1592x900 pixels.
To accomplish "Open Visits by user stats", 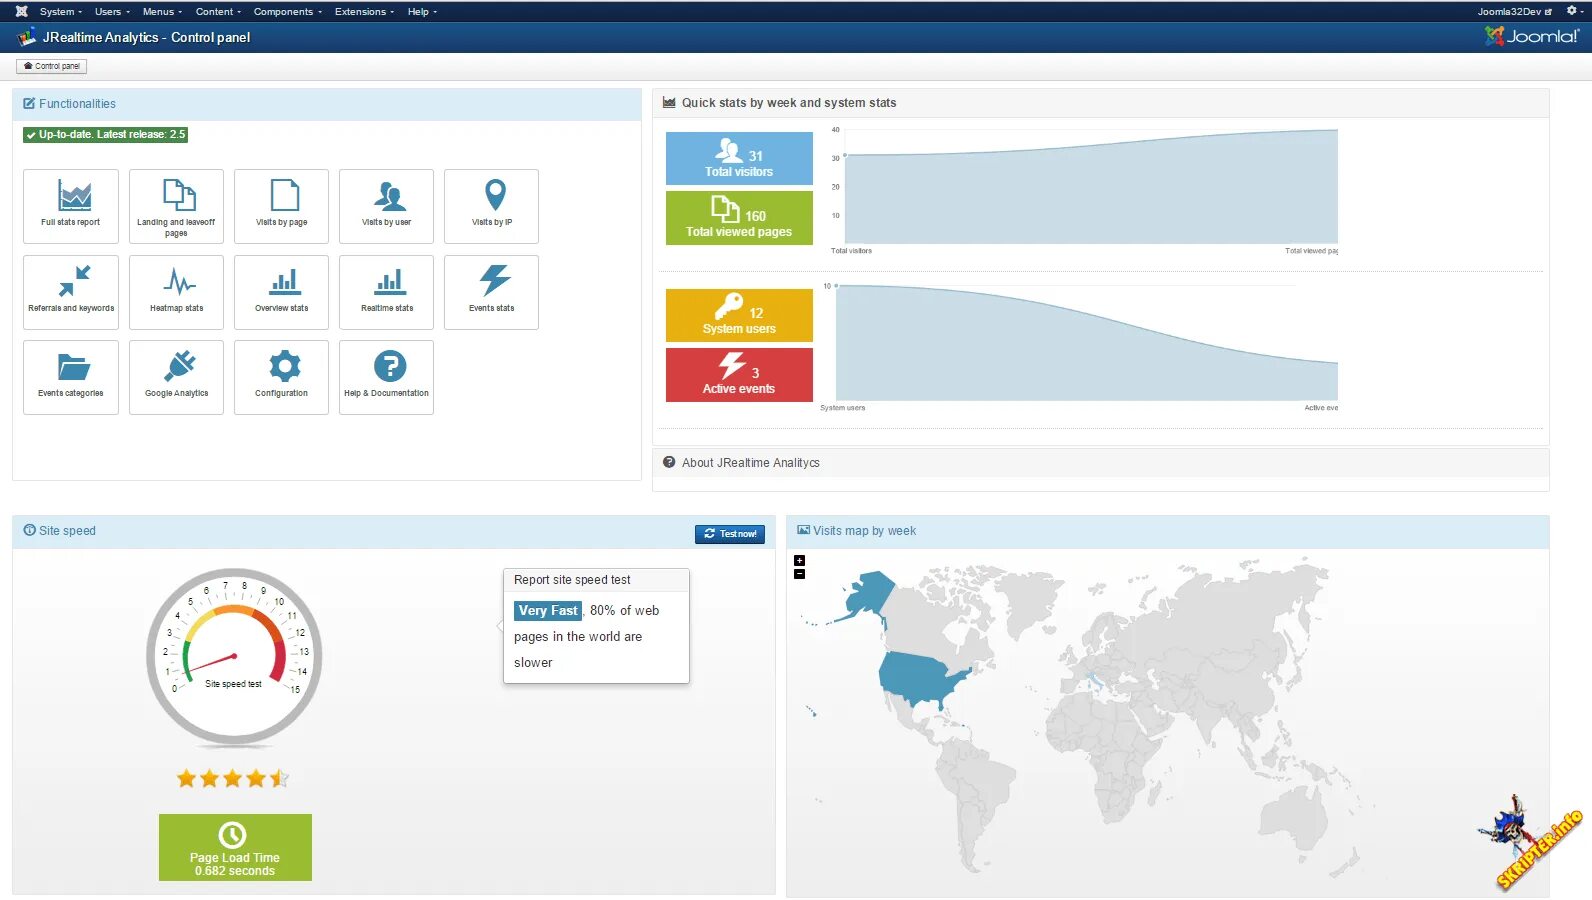I will tap(386, 206).
